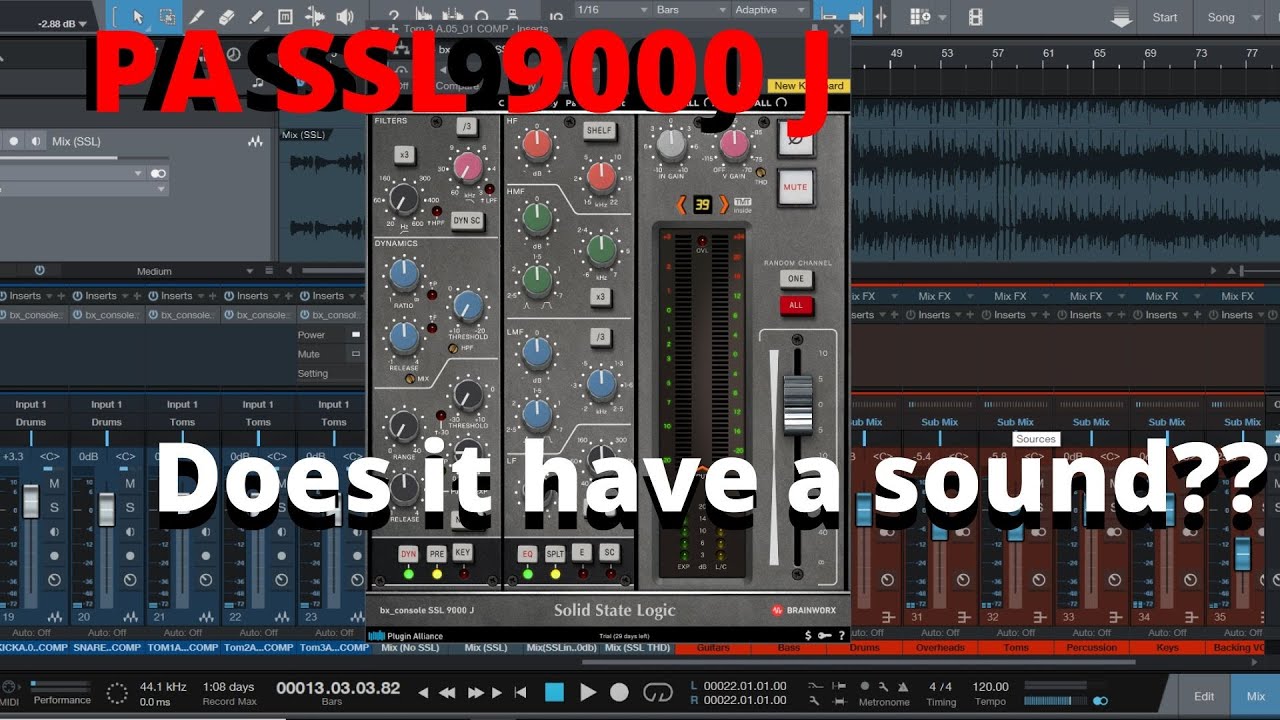
Task: Select the Bend tool in the toolbar
Action: pos(316,17)
